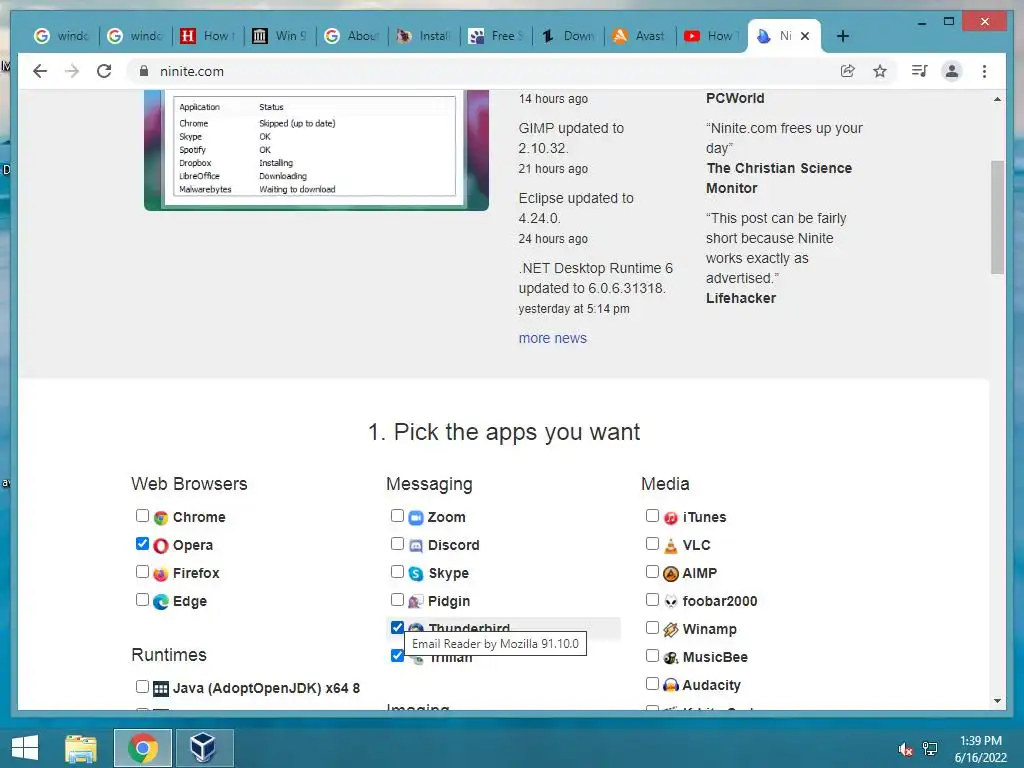
Task: Switch to the Down tab
Action: [x=568, y=36]
